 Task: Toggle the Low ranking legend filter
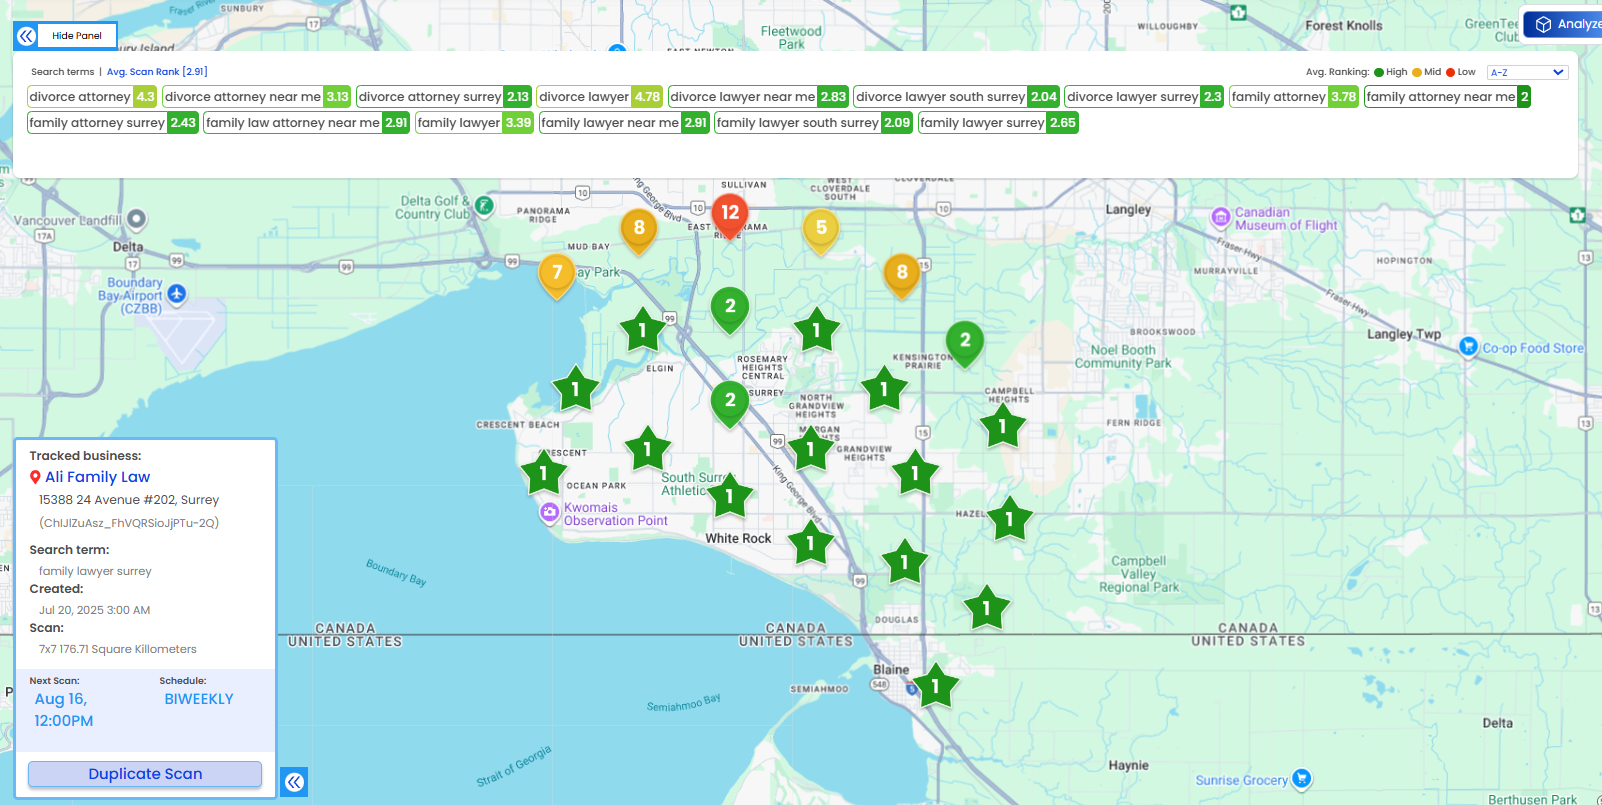[x=1461, y=72]
